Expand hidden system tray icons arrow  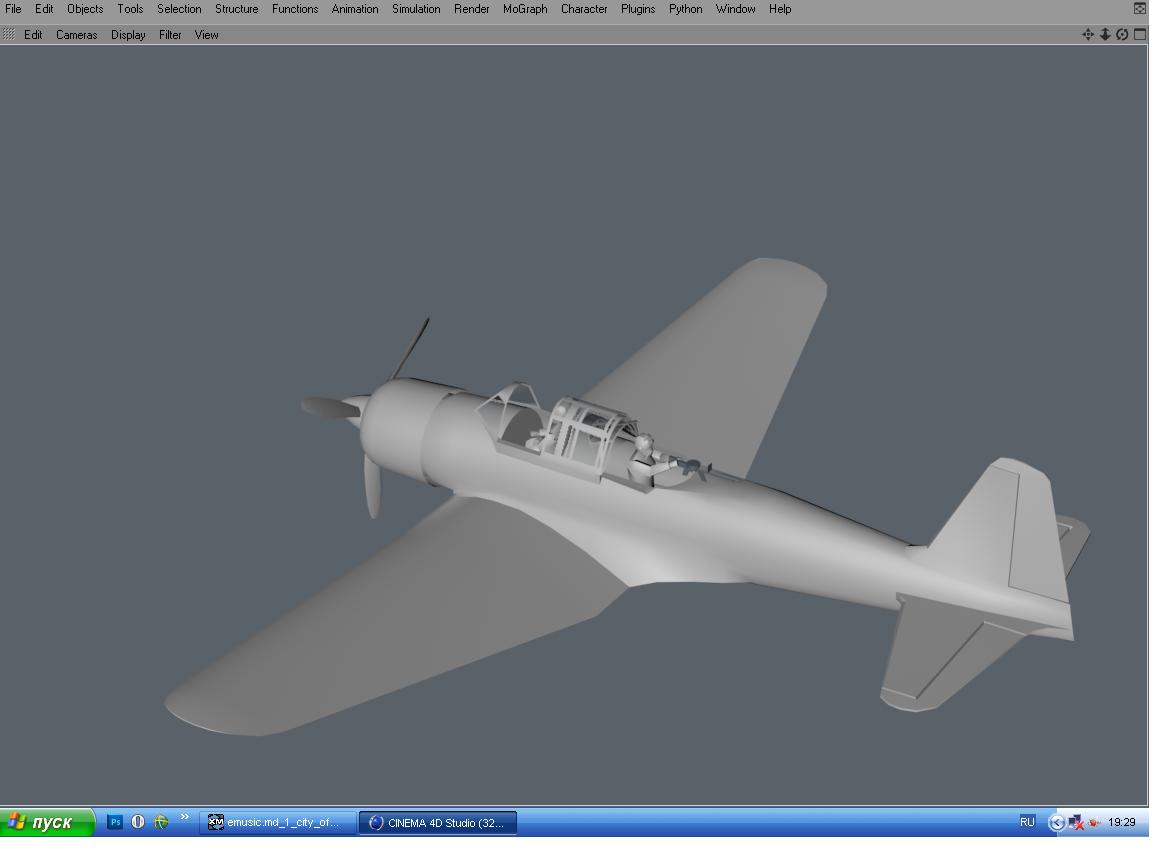tap(1056, 823)
